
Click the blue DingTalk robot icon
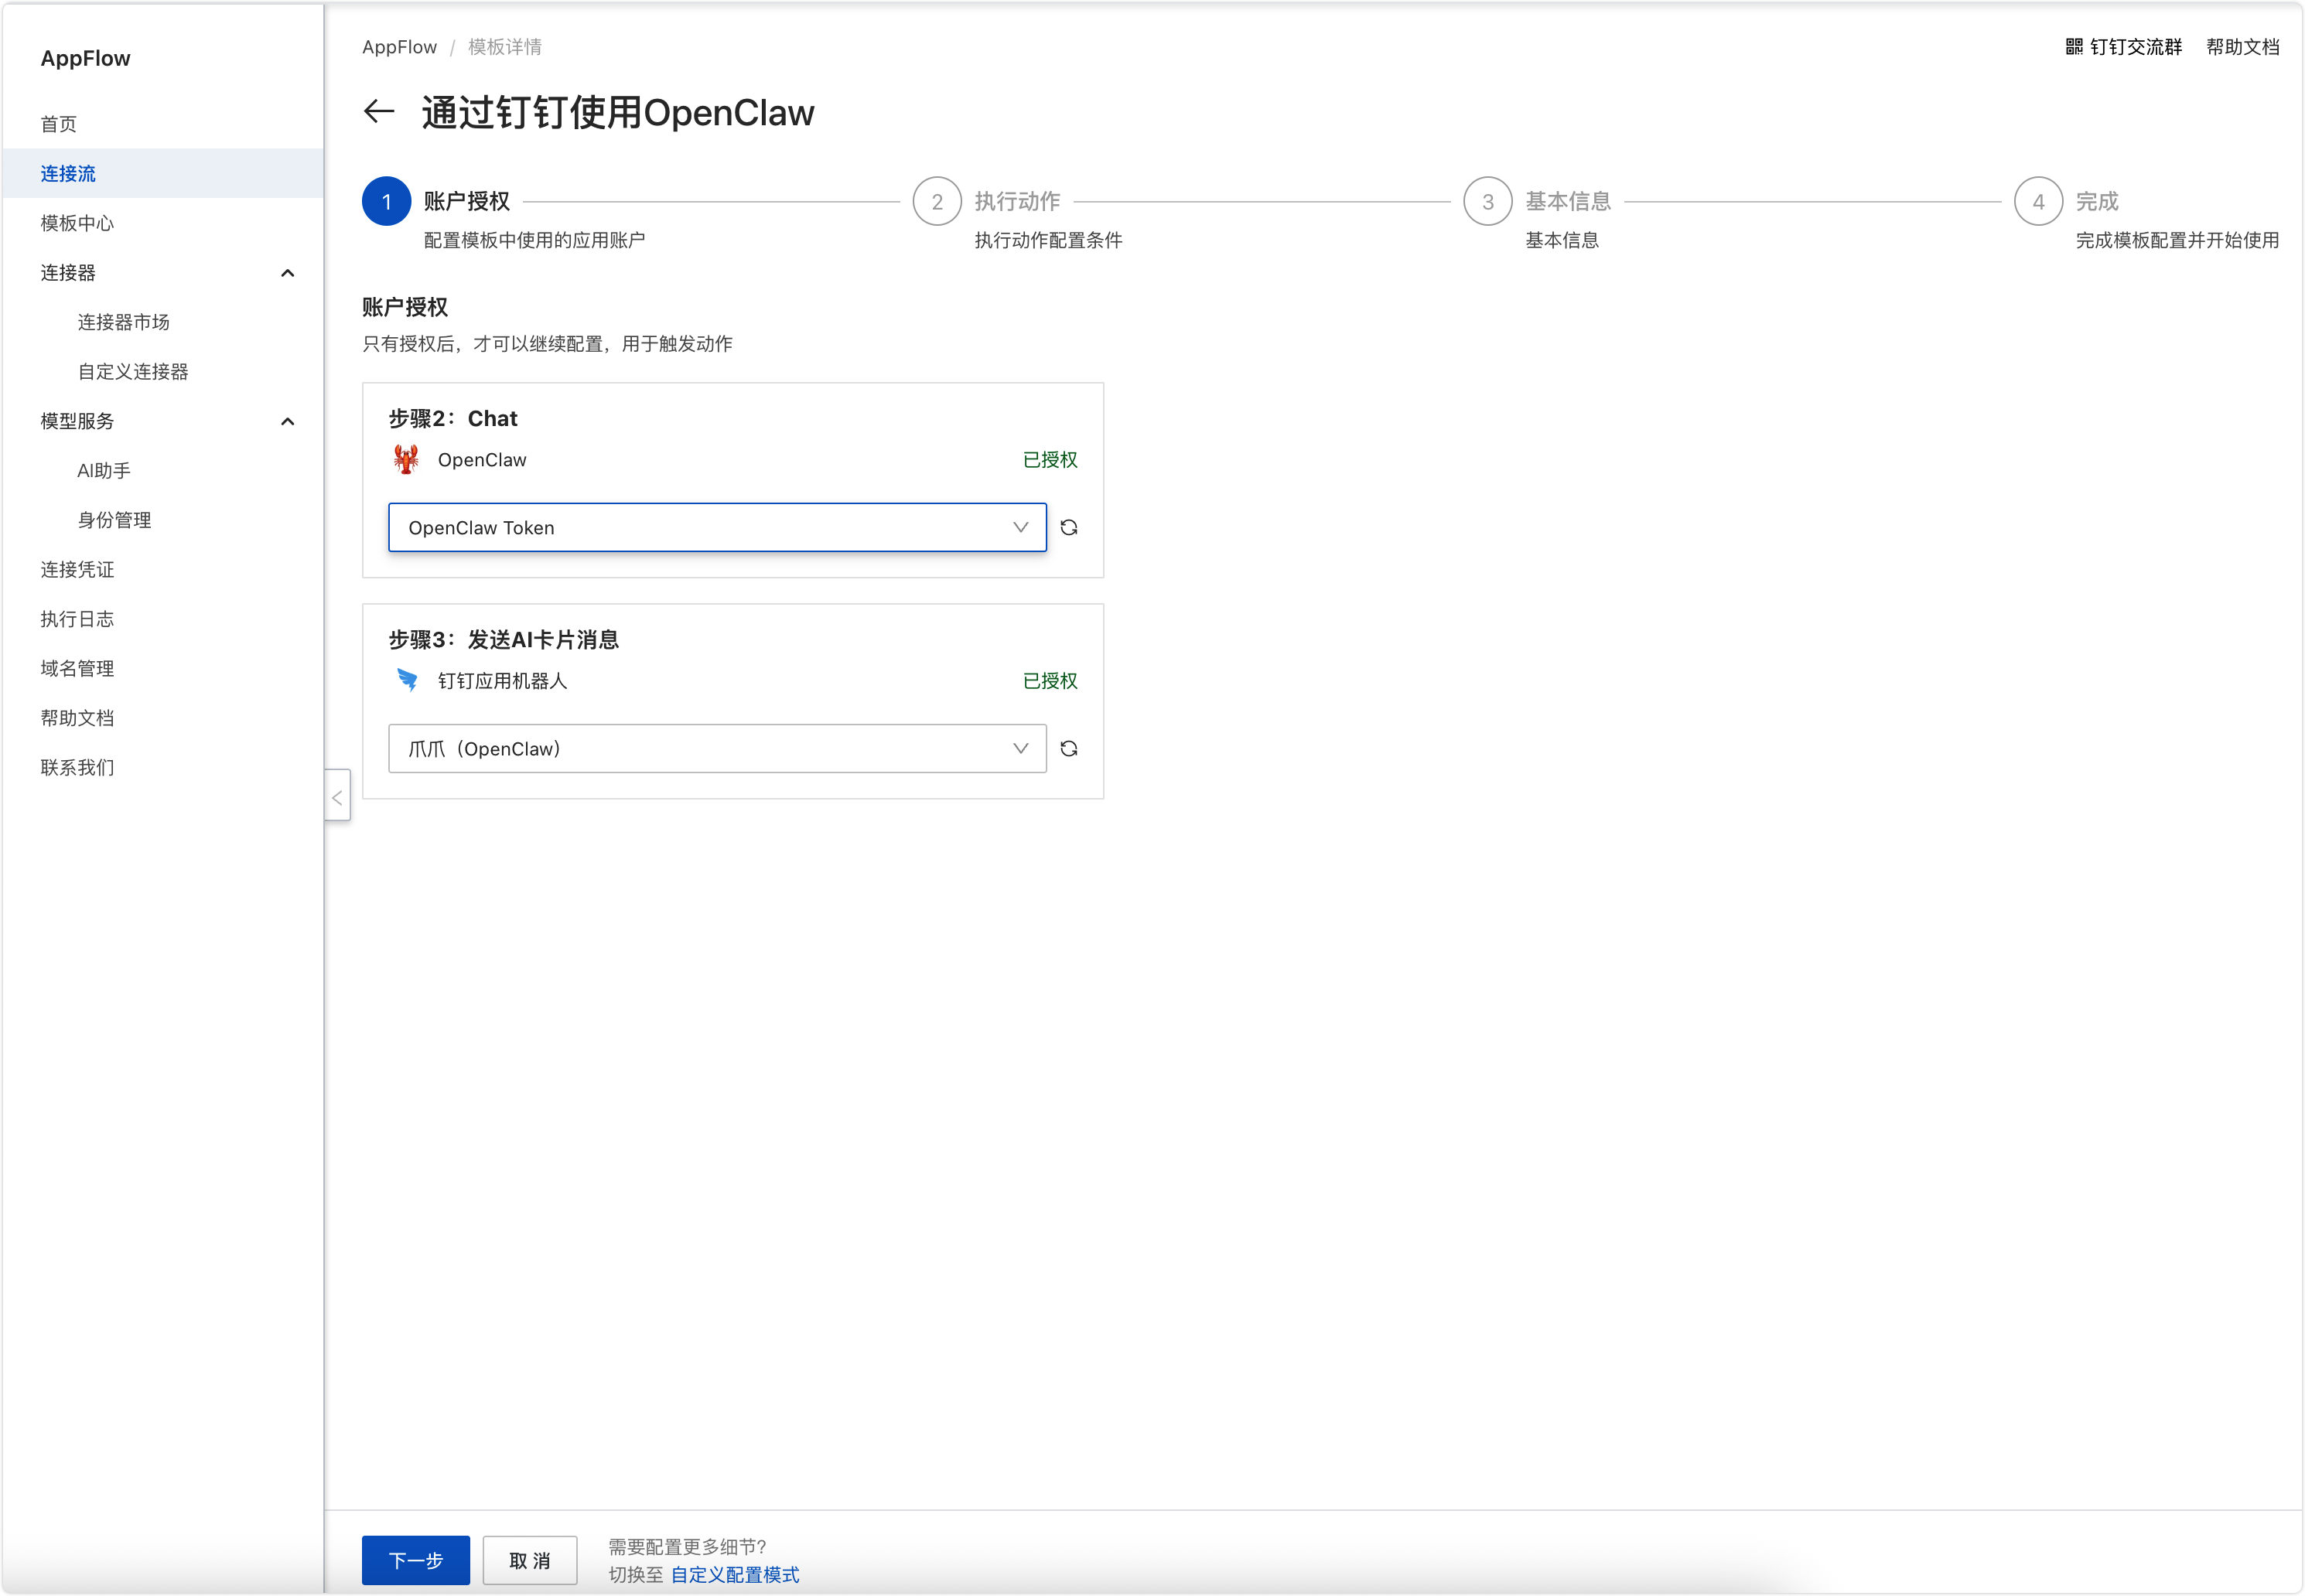click(x=407, y=681)
